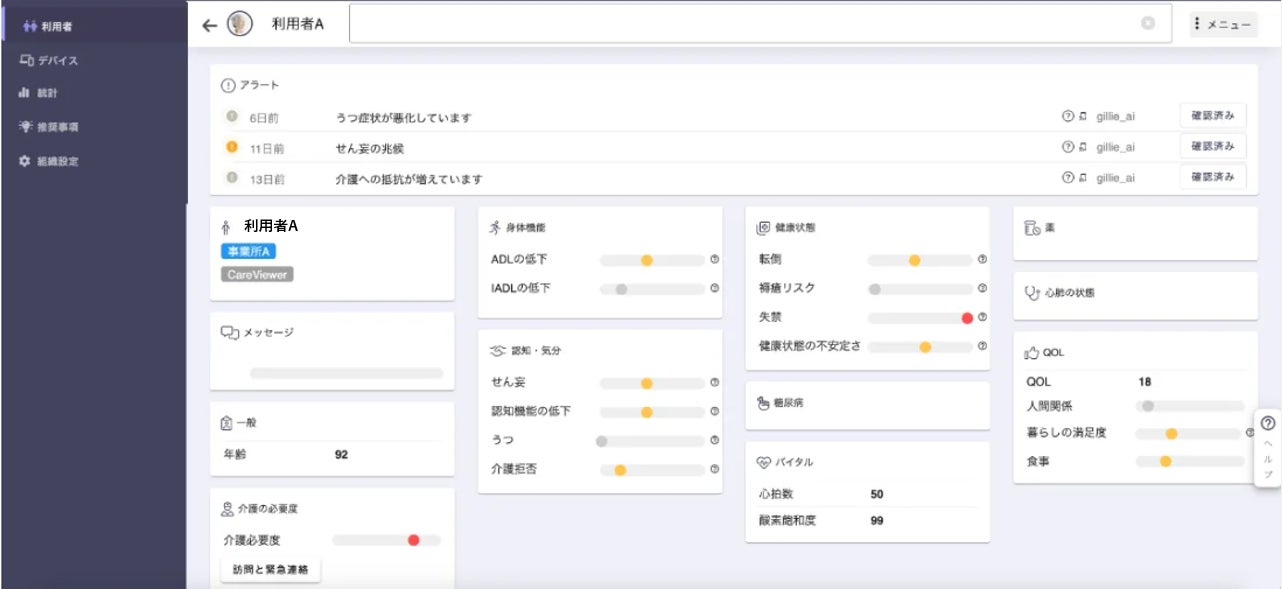Click the 訪問と緊急連絡 button
Screen dimensions: 1282x589
pyautogui.click(x=270, y=569)
